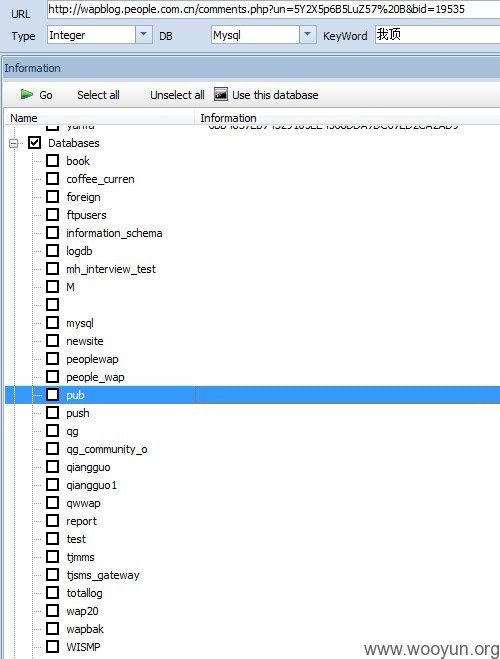Check the qg_community_o checkbox
This screenshot has height=659, width=500.
pos(53,448)
